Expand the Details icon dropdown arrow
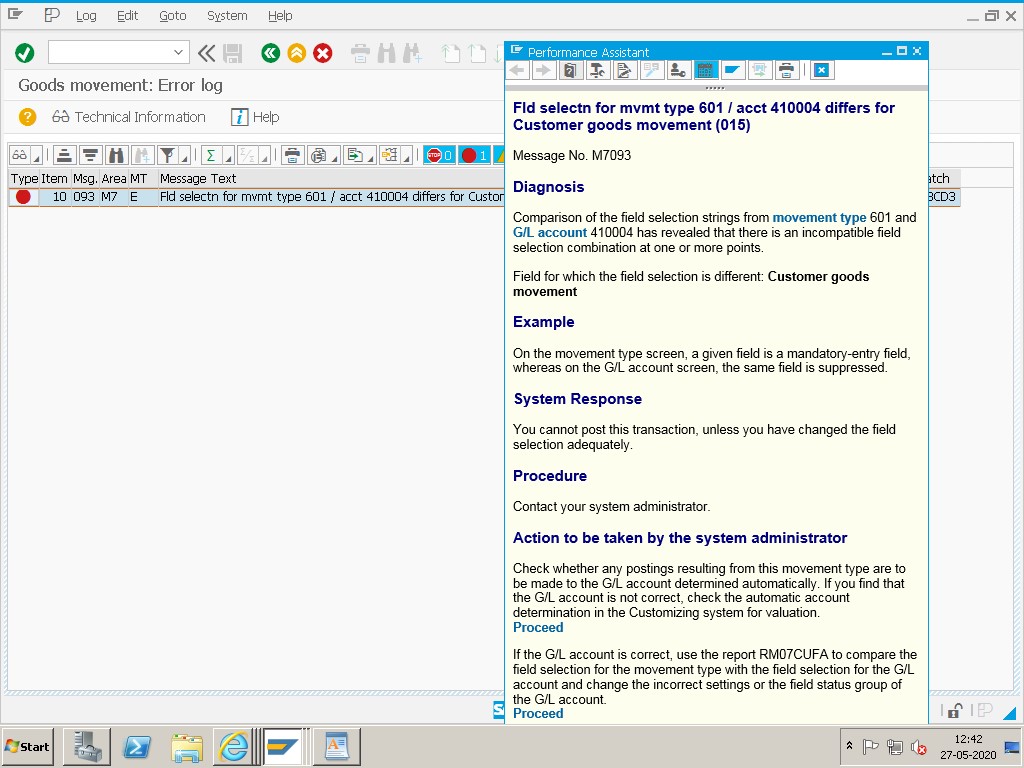The height and width of the screenshot is (768, 1024). click(37, 157)
